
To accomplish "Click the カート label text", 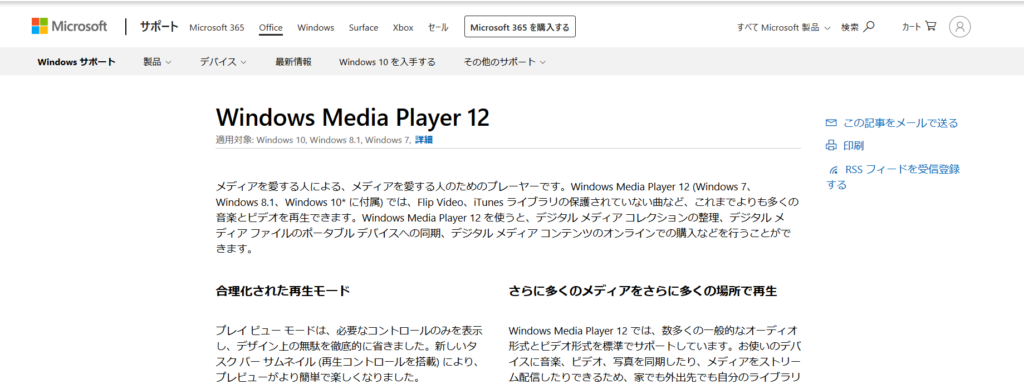I will (x=911, y=27).
